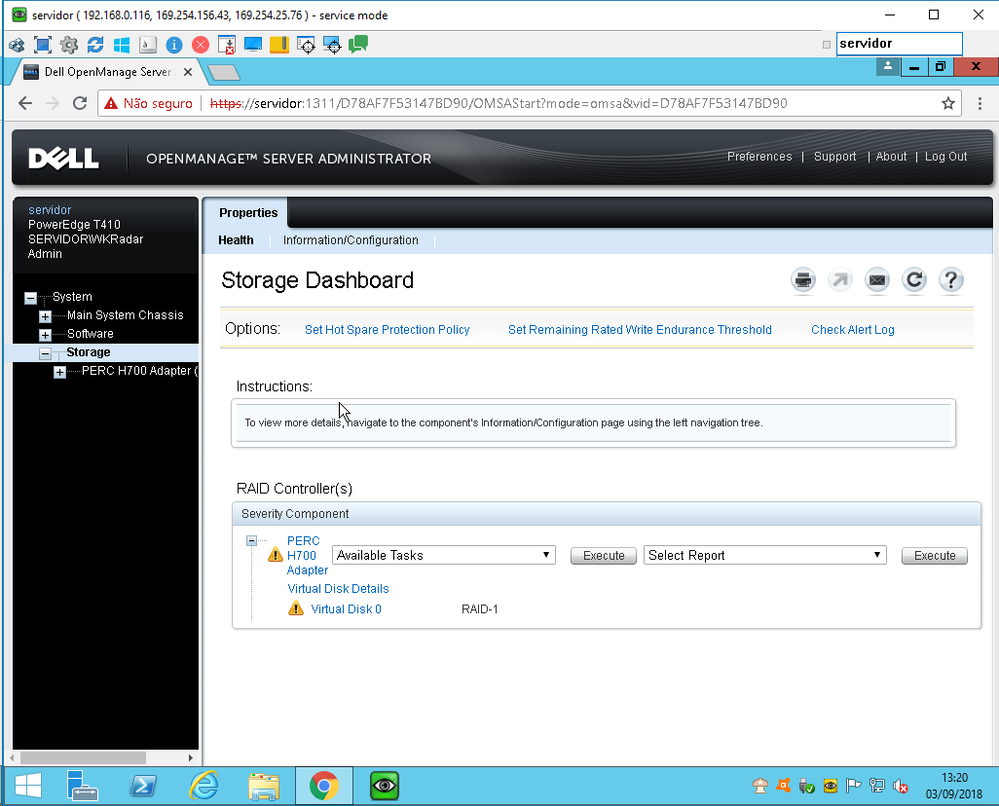999x806 pixels.
Task: Click the blue info icon in remote toolbar
Action: point(174,45)
